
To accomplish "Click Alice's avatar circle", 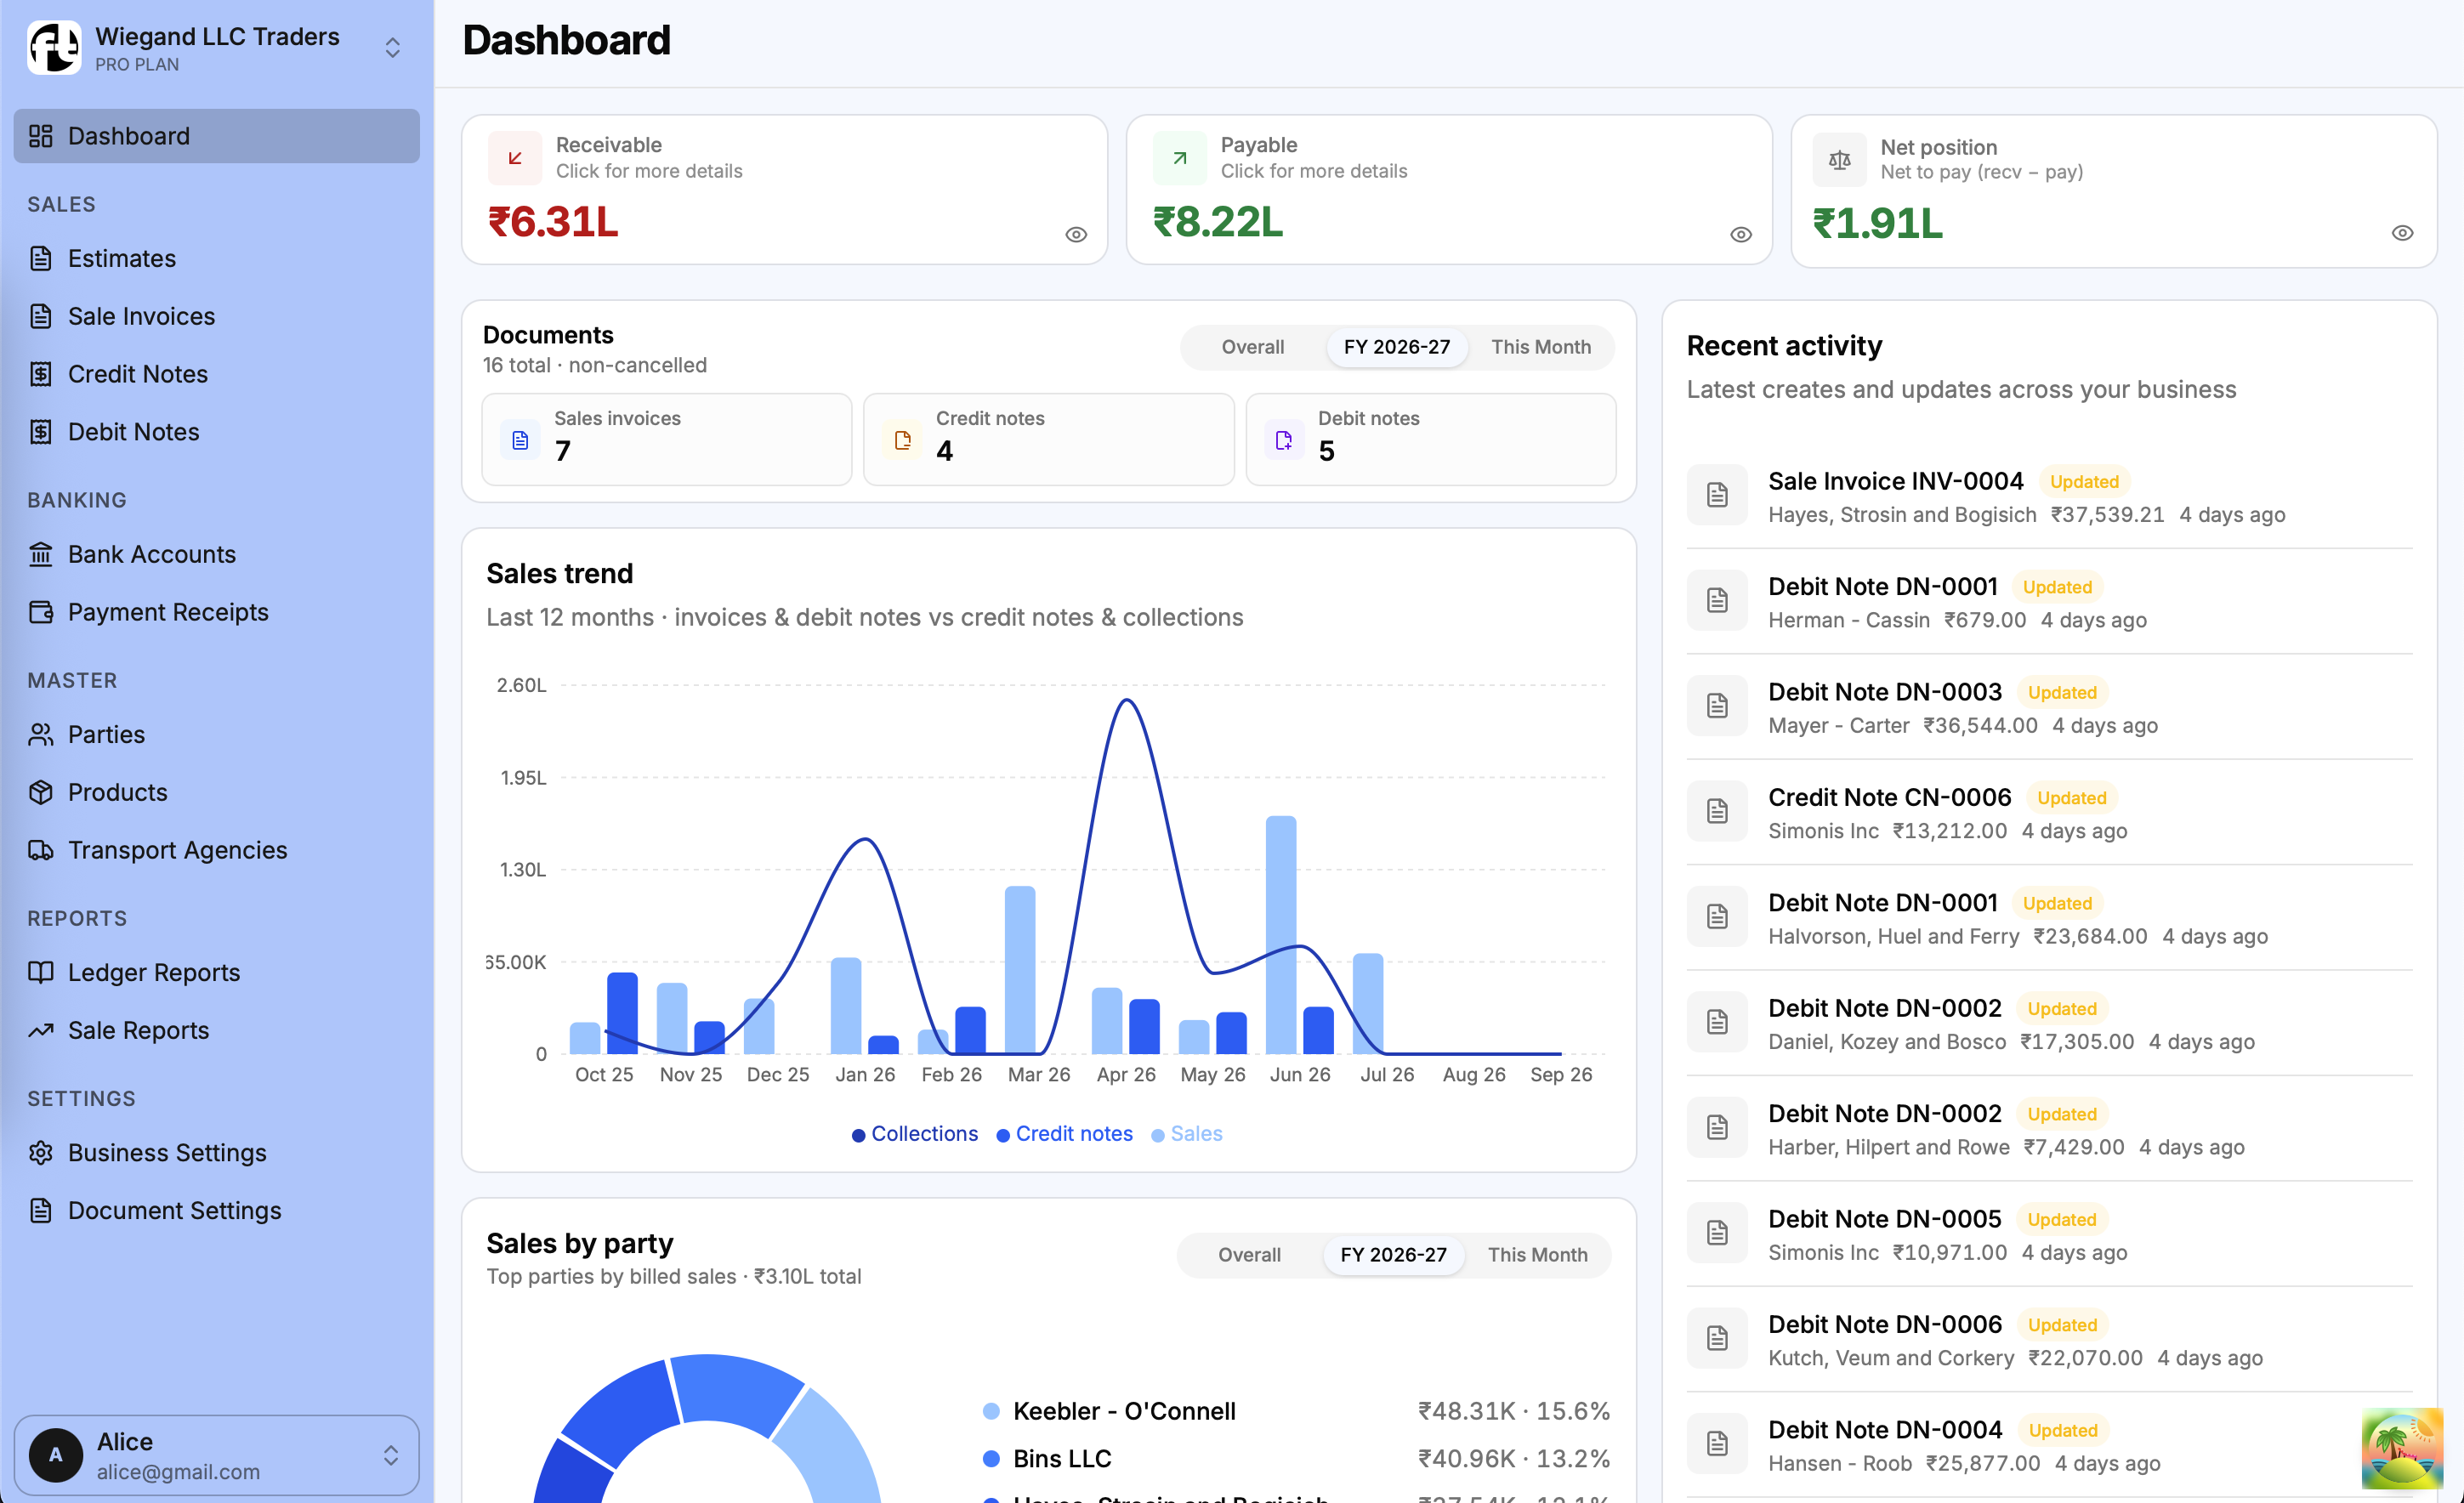I will point(56,1455).
